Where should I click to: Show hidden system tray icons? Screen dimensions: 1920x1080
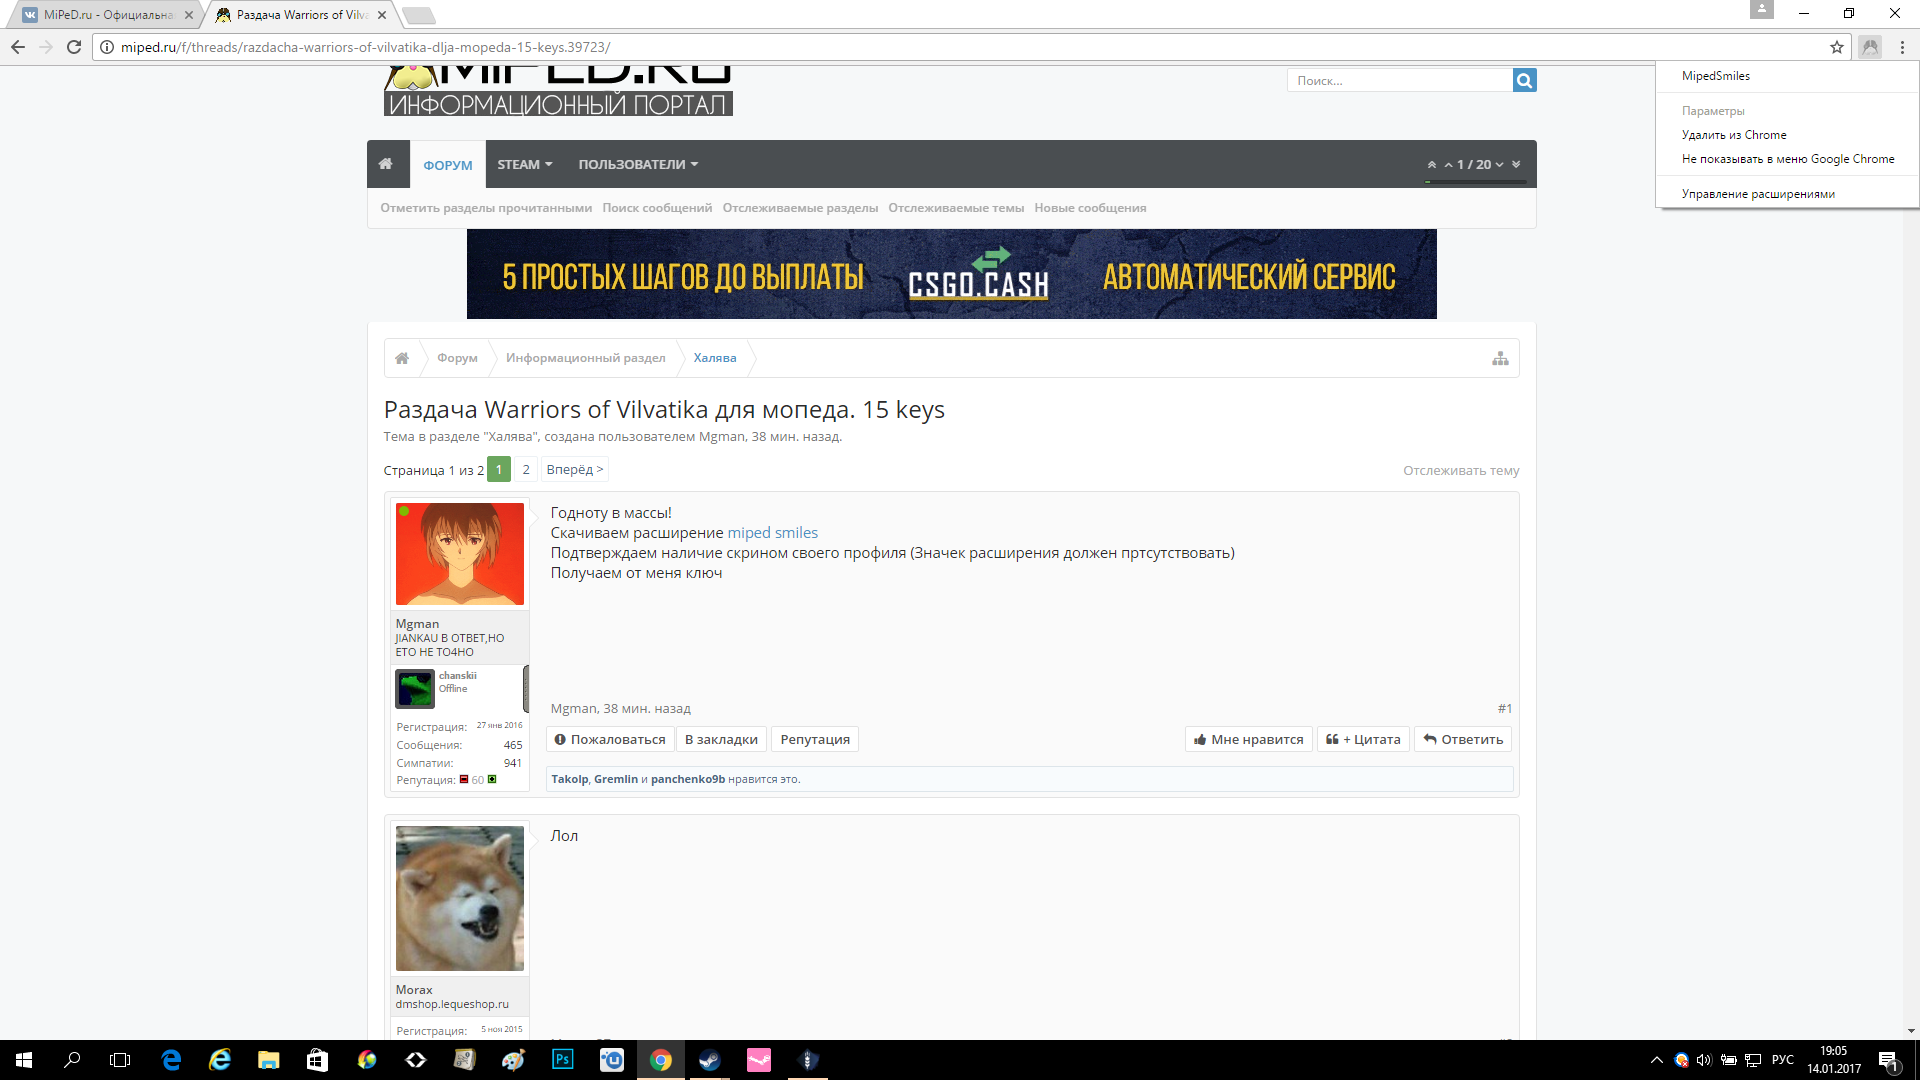(1657, 1060)
